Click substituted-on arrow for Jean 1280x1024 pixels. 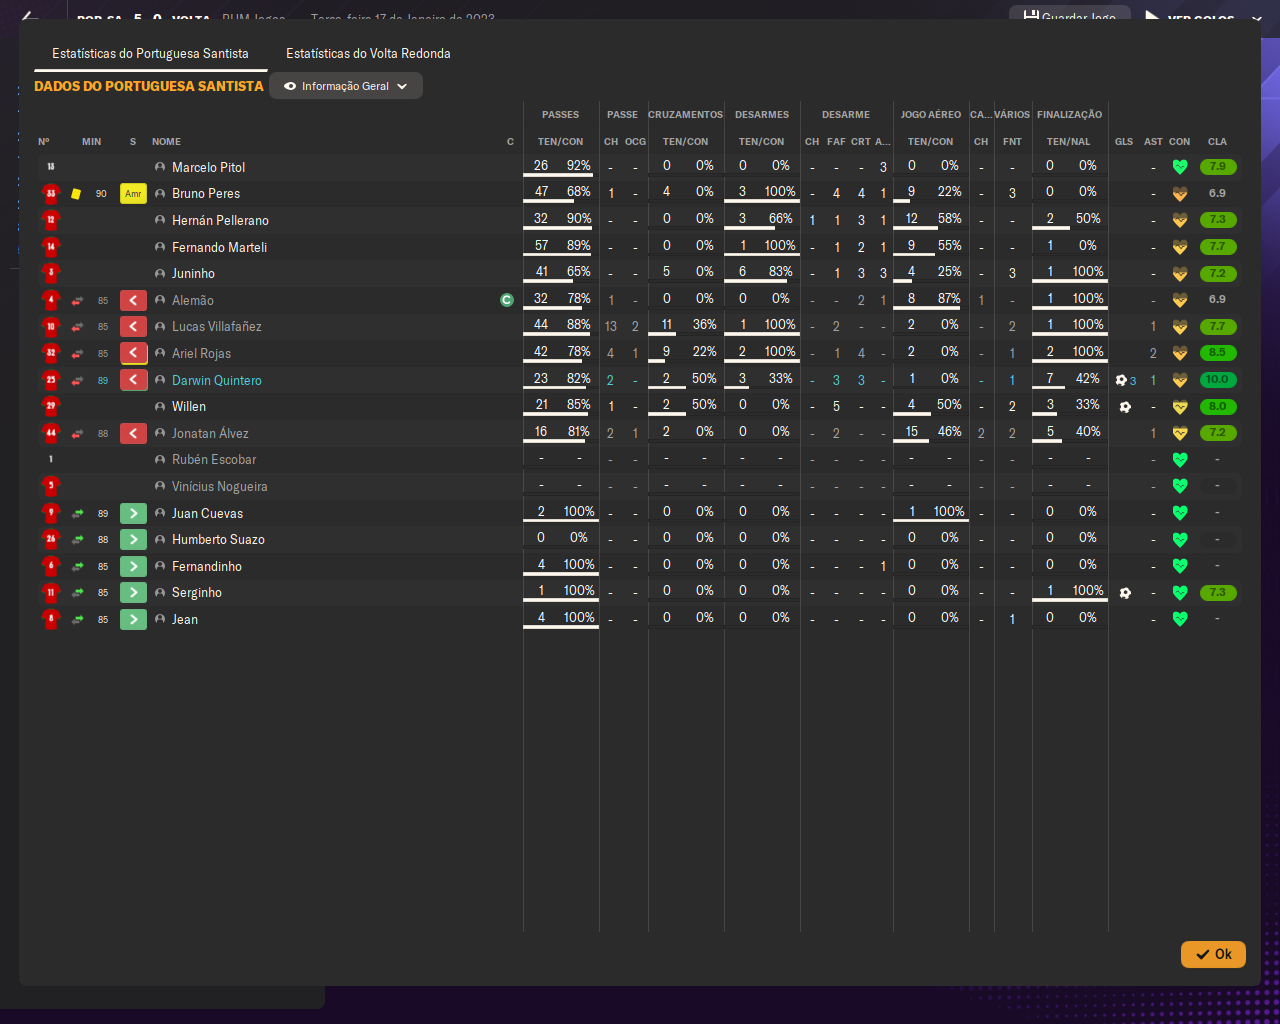click(133, 619)
